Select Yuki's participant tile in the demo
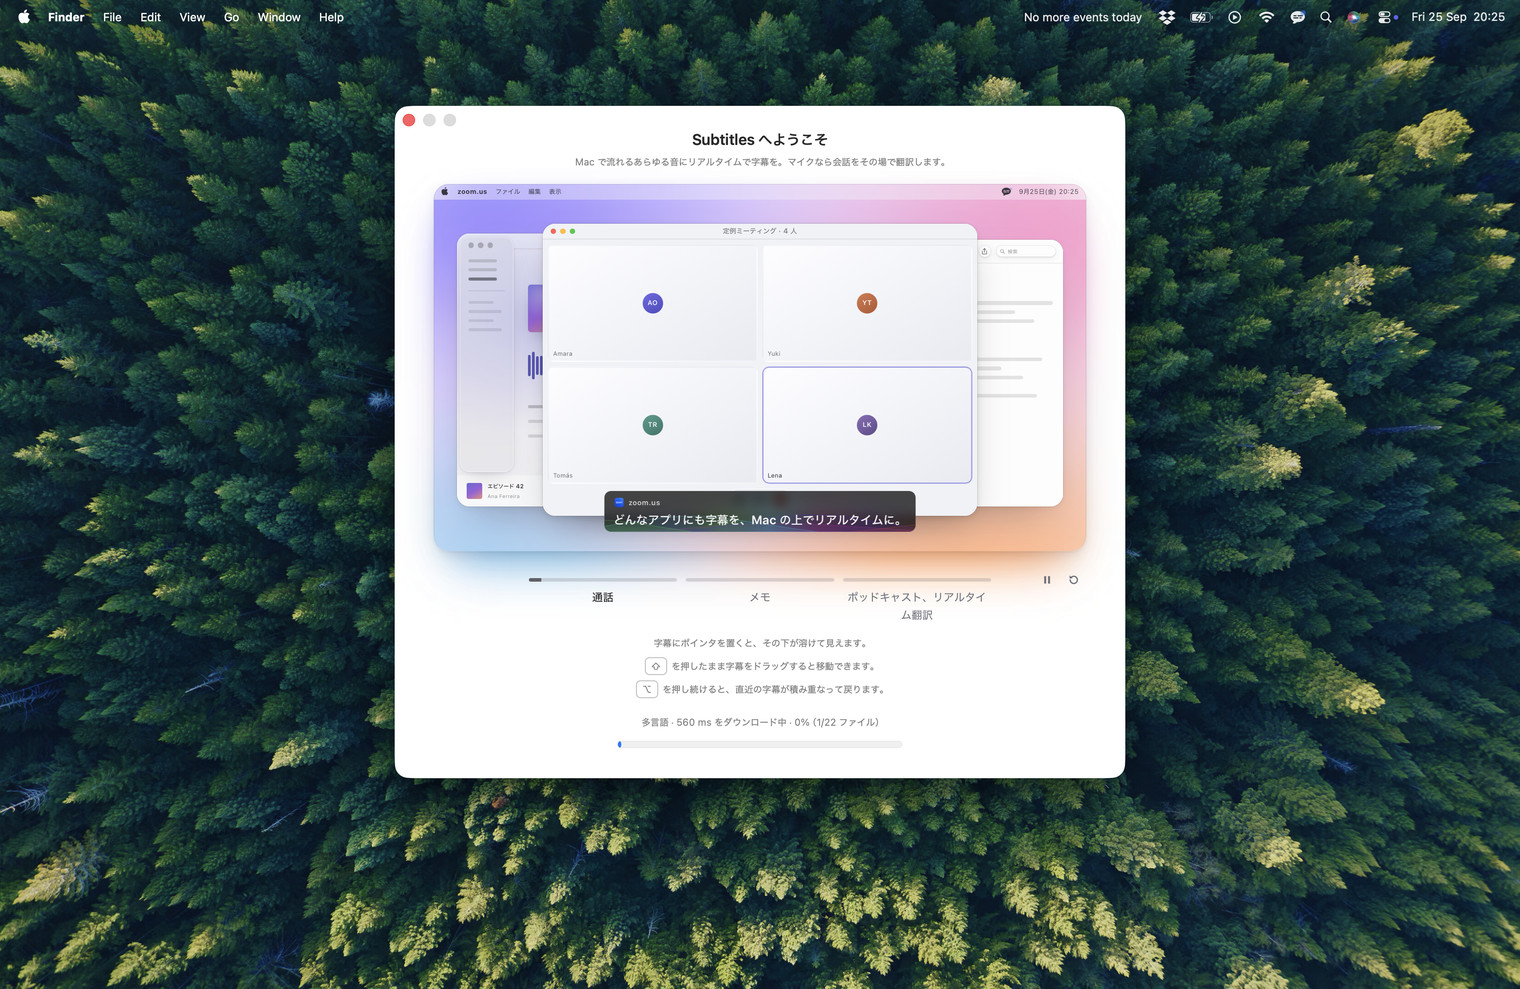 [x=867, y=303]
